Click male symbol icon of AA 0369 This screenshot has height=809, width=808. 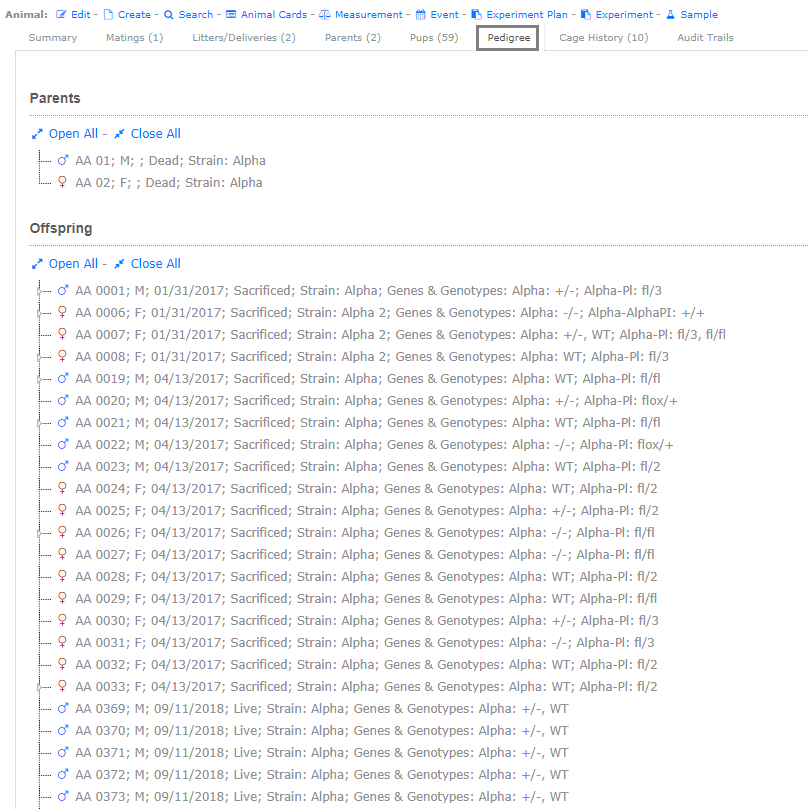(62, 708)
